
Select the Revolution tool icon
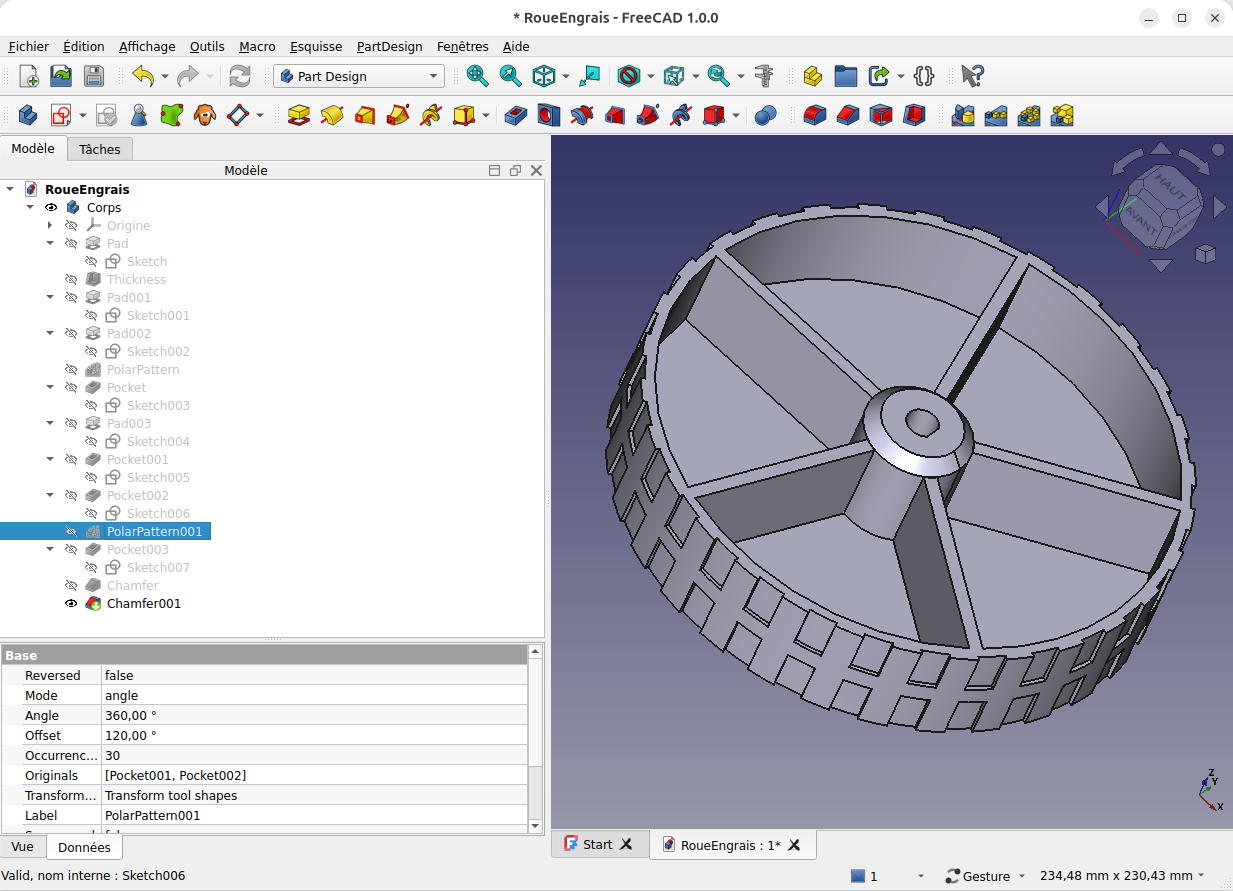(331, 115)
